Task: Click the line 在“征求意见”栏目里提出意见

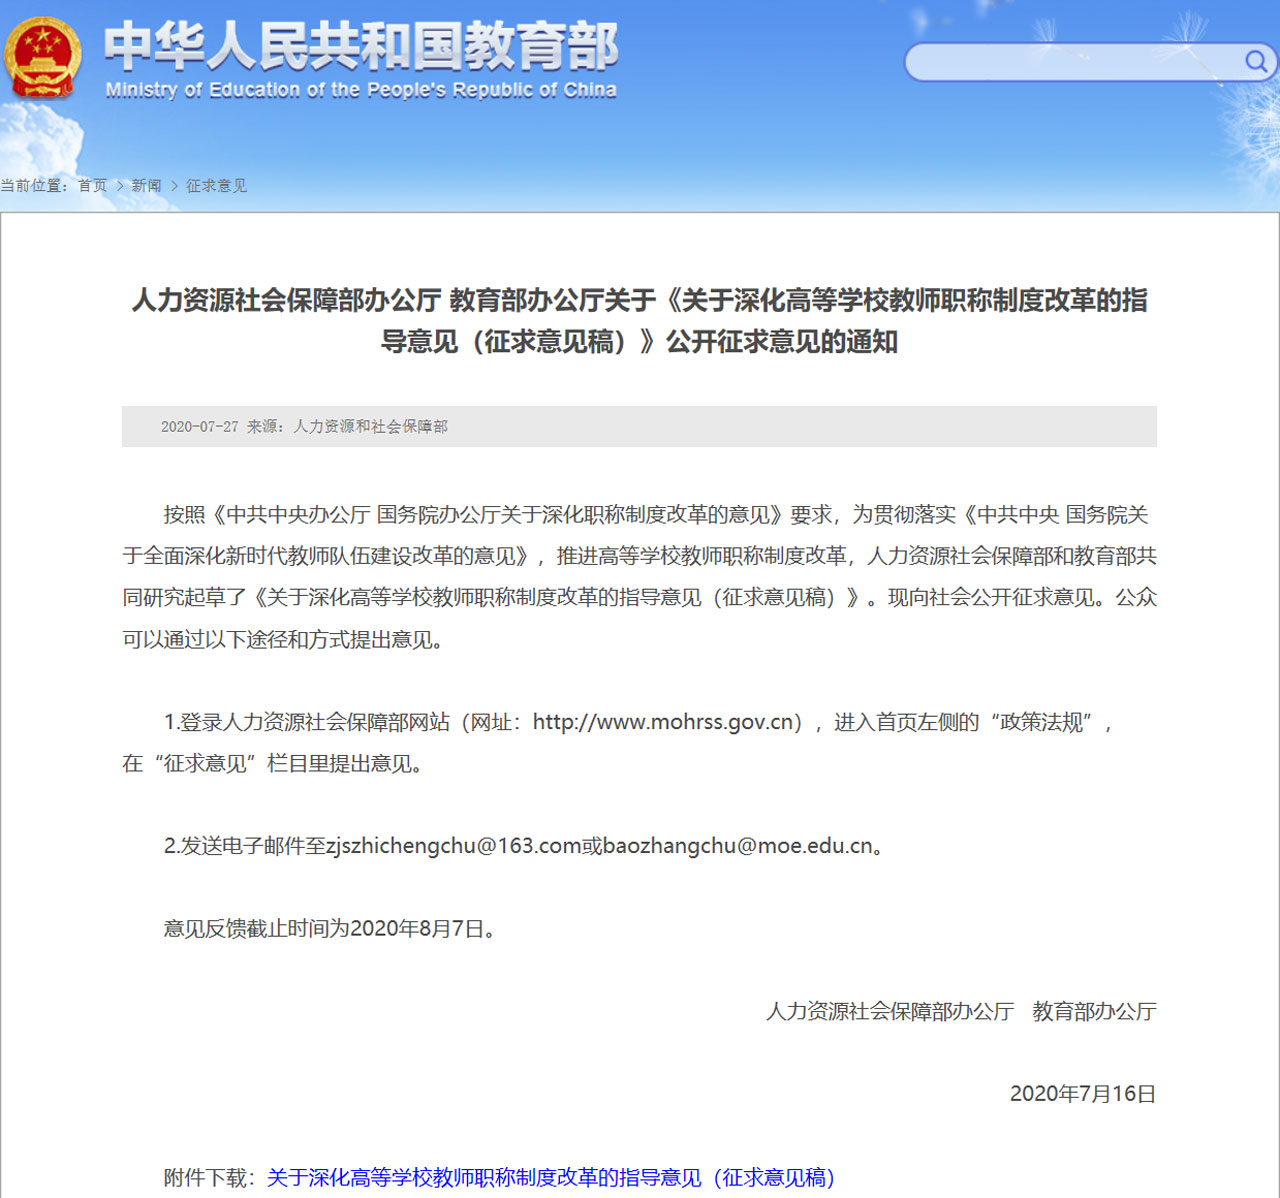Action: [x=272, y=764]
